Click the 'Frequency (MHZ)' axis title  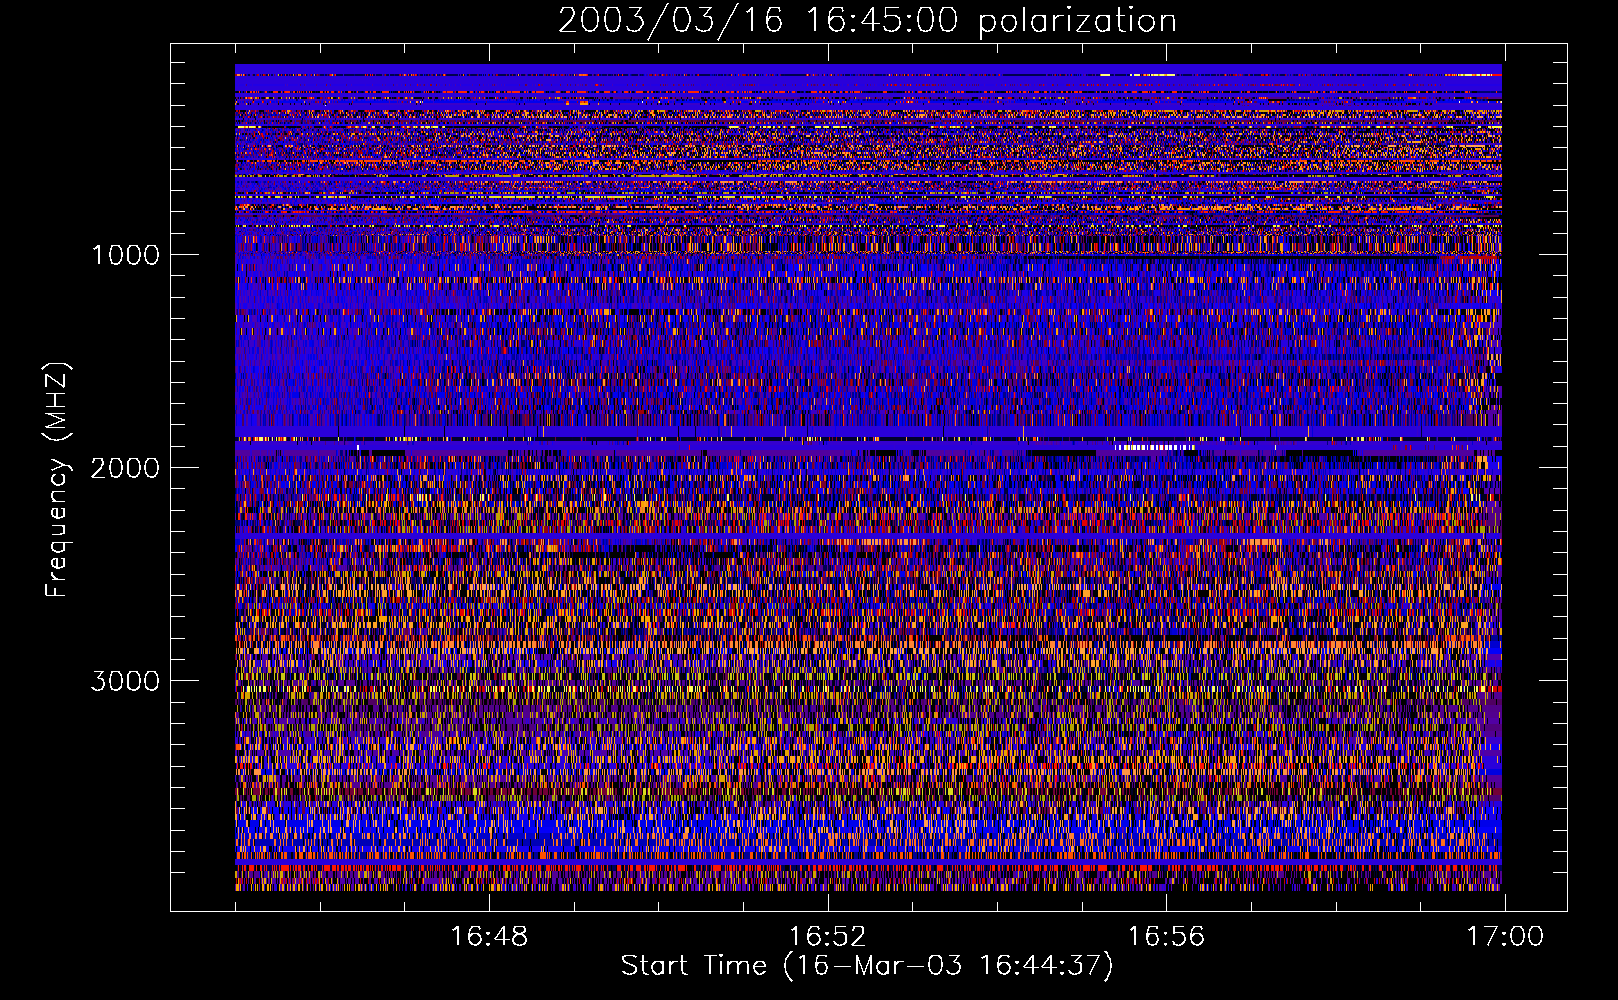tap(57, 480)
